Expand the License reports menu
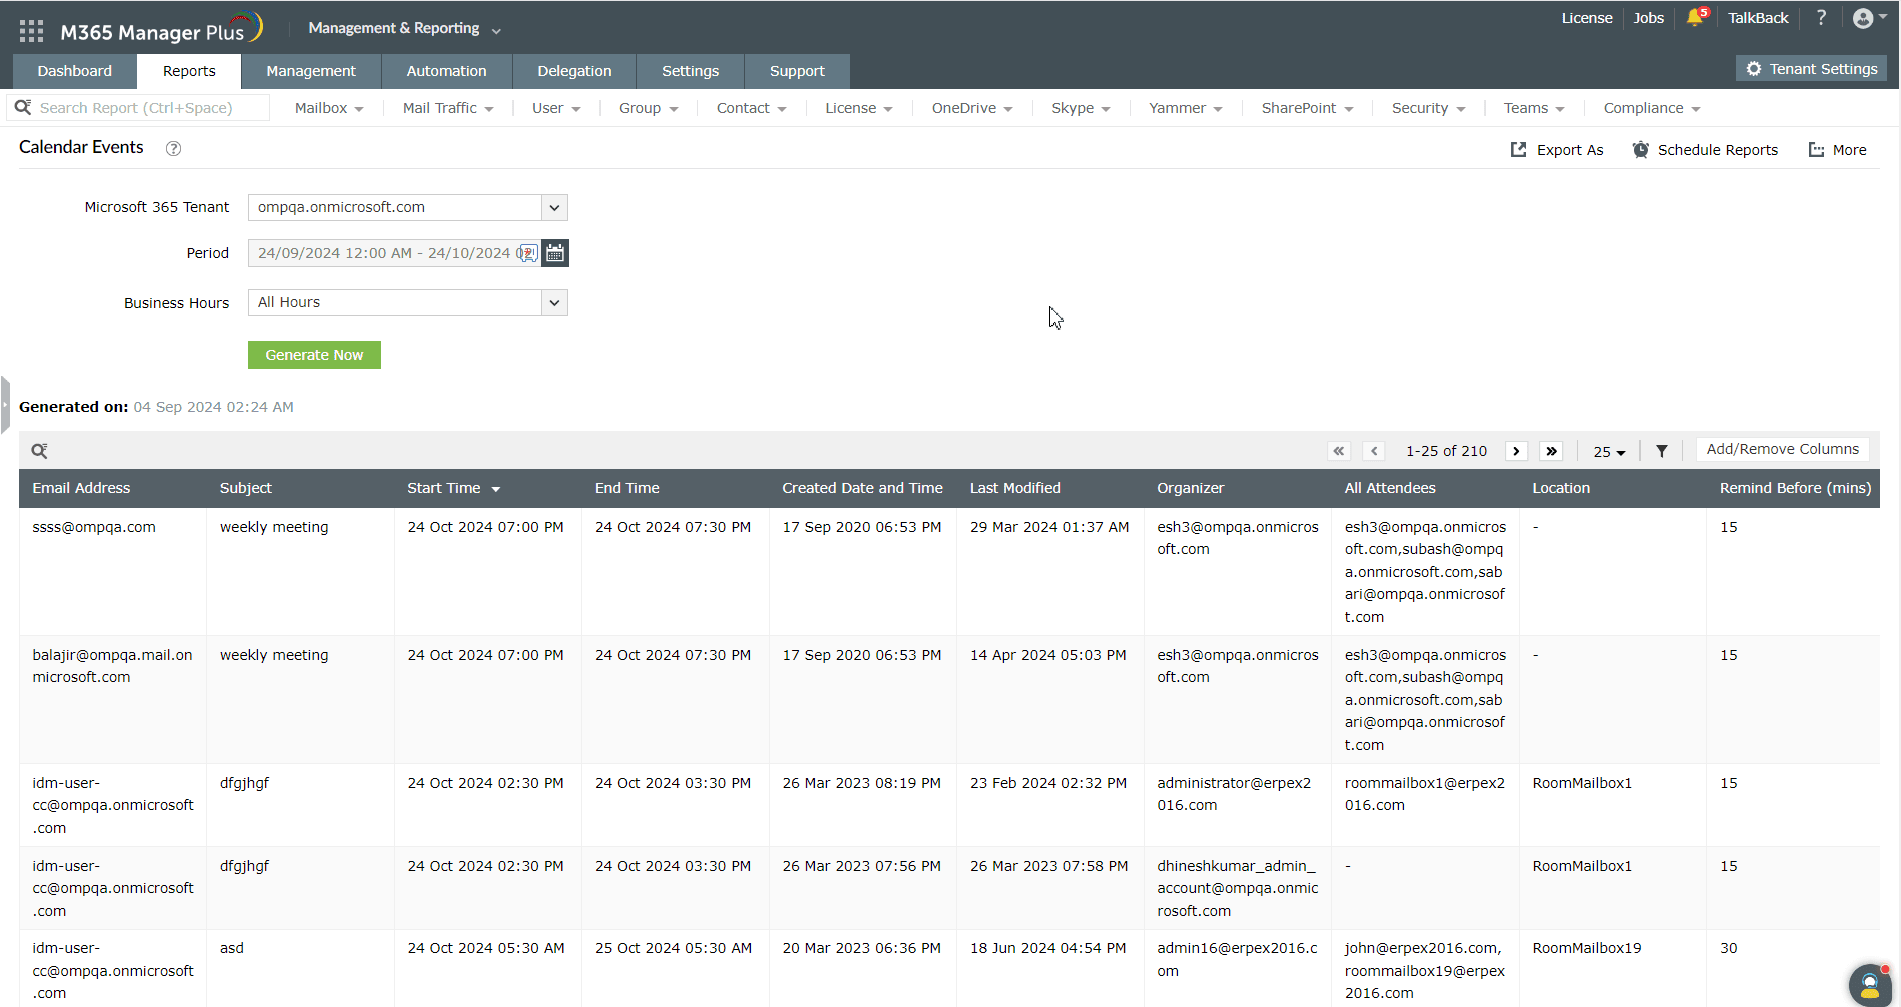1901x1007 pixels. (x=858, y=108)
